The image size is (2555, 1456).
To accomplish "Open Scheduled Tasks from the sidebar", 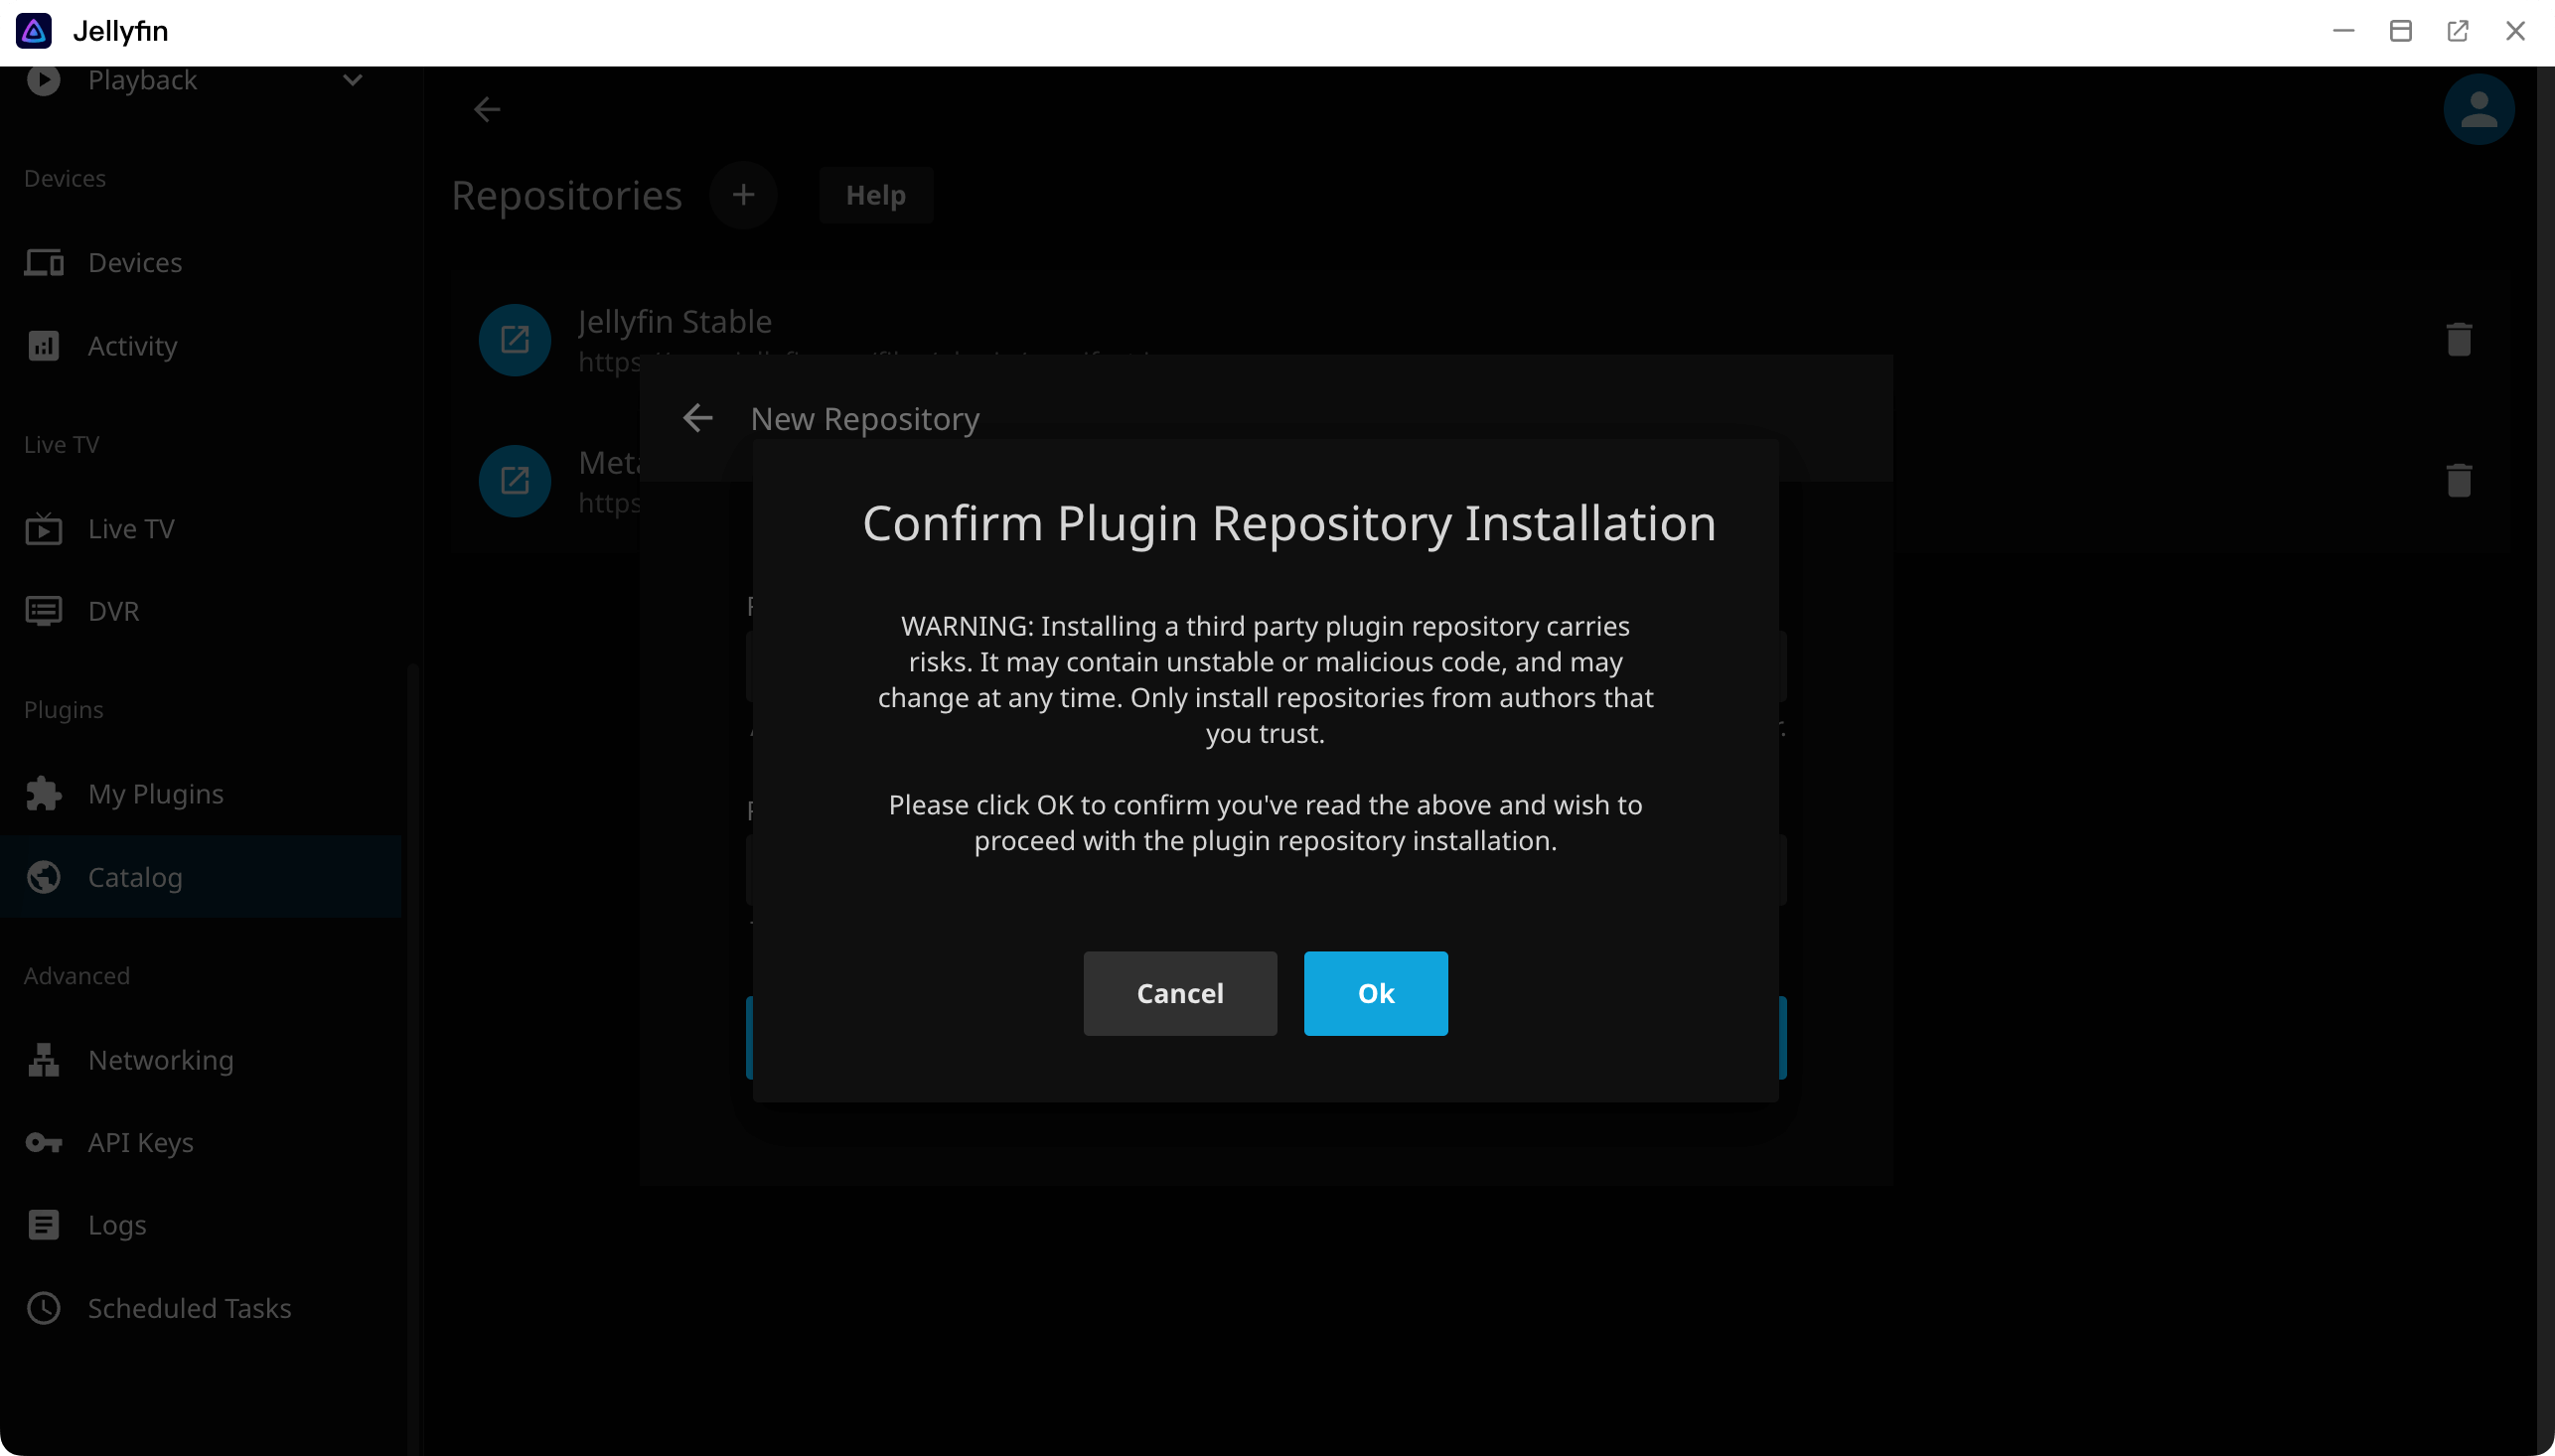I will tap(188, 1307).
